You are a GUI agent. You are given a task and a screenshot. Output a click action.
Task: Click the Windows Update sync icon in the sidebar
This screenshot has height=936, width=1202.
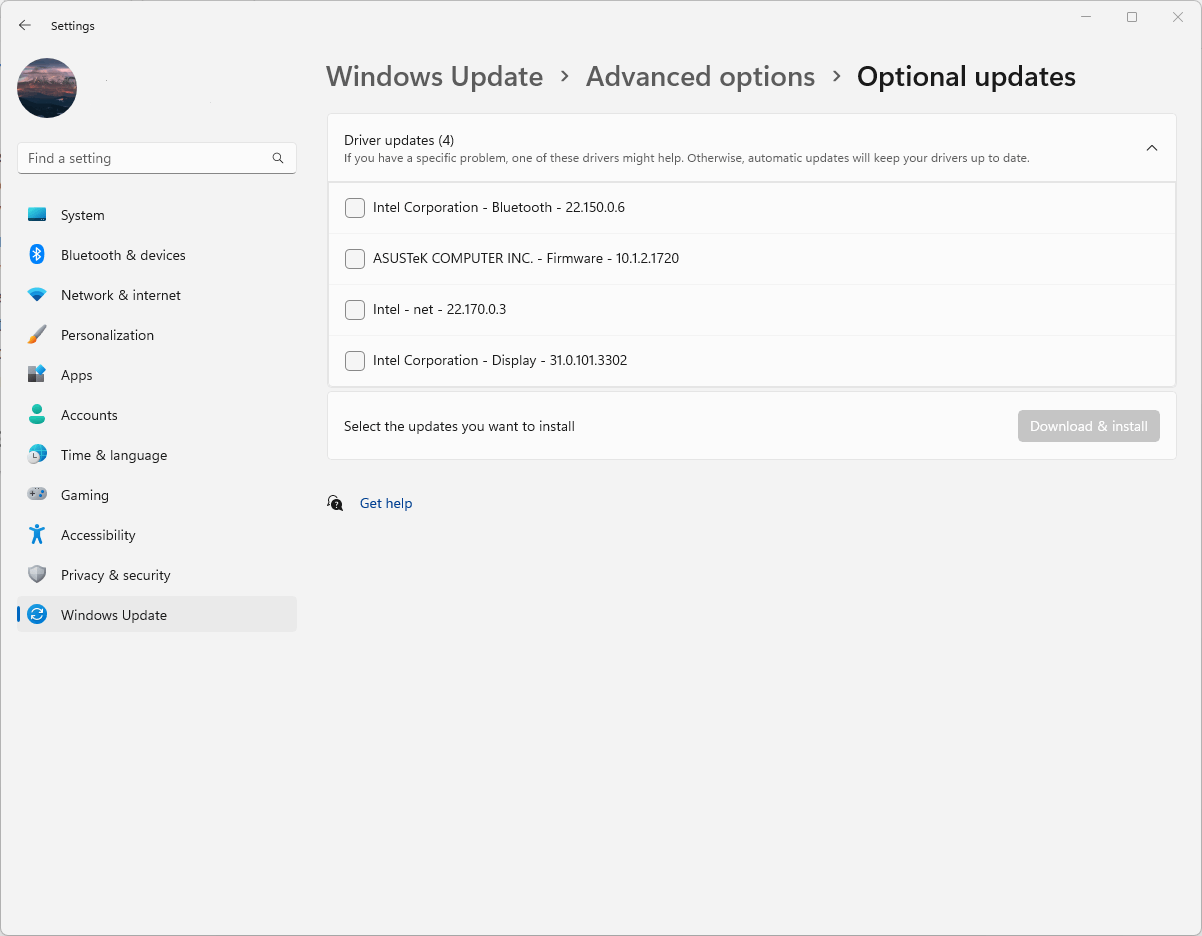(37, 615)
